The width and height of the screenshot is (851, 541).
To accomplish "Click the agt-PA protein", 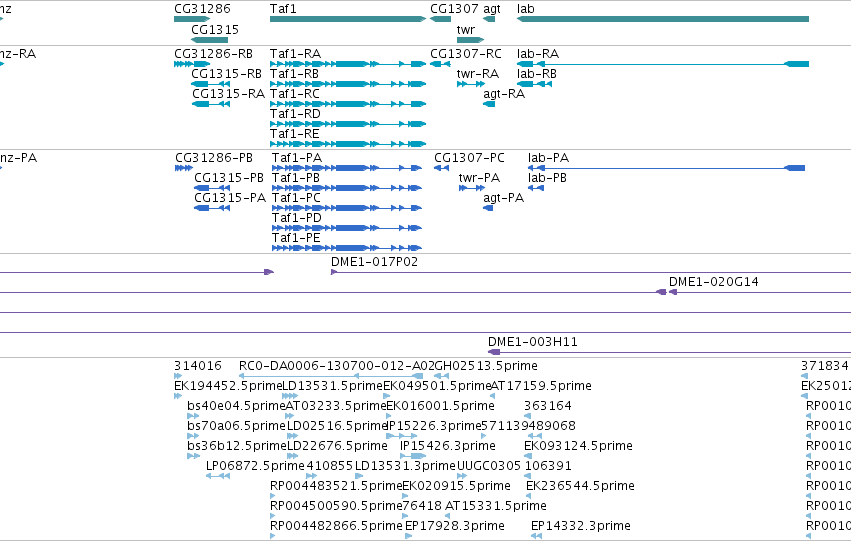I will coord(488,208).
